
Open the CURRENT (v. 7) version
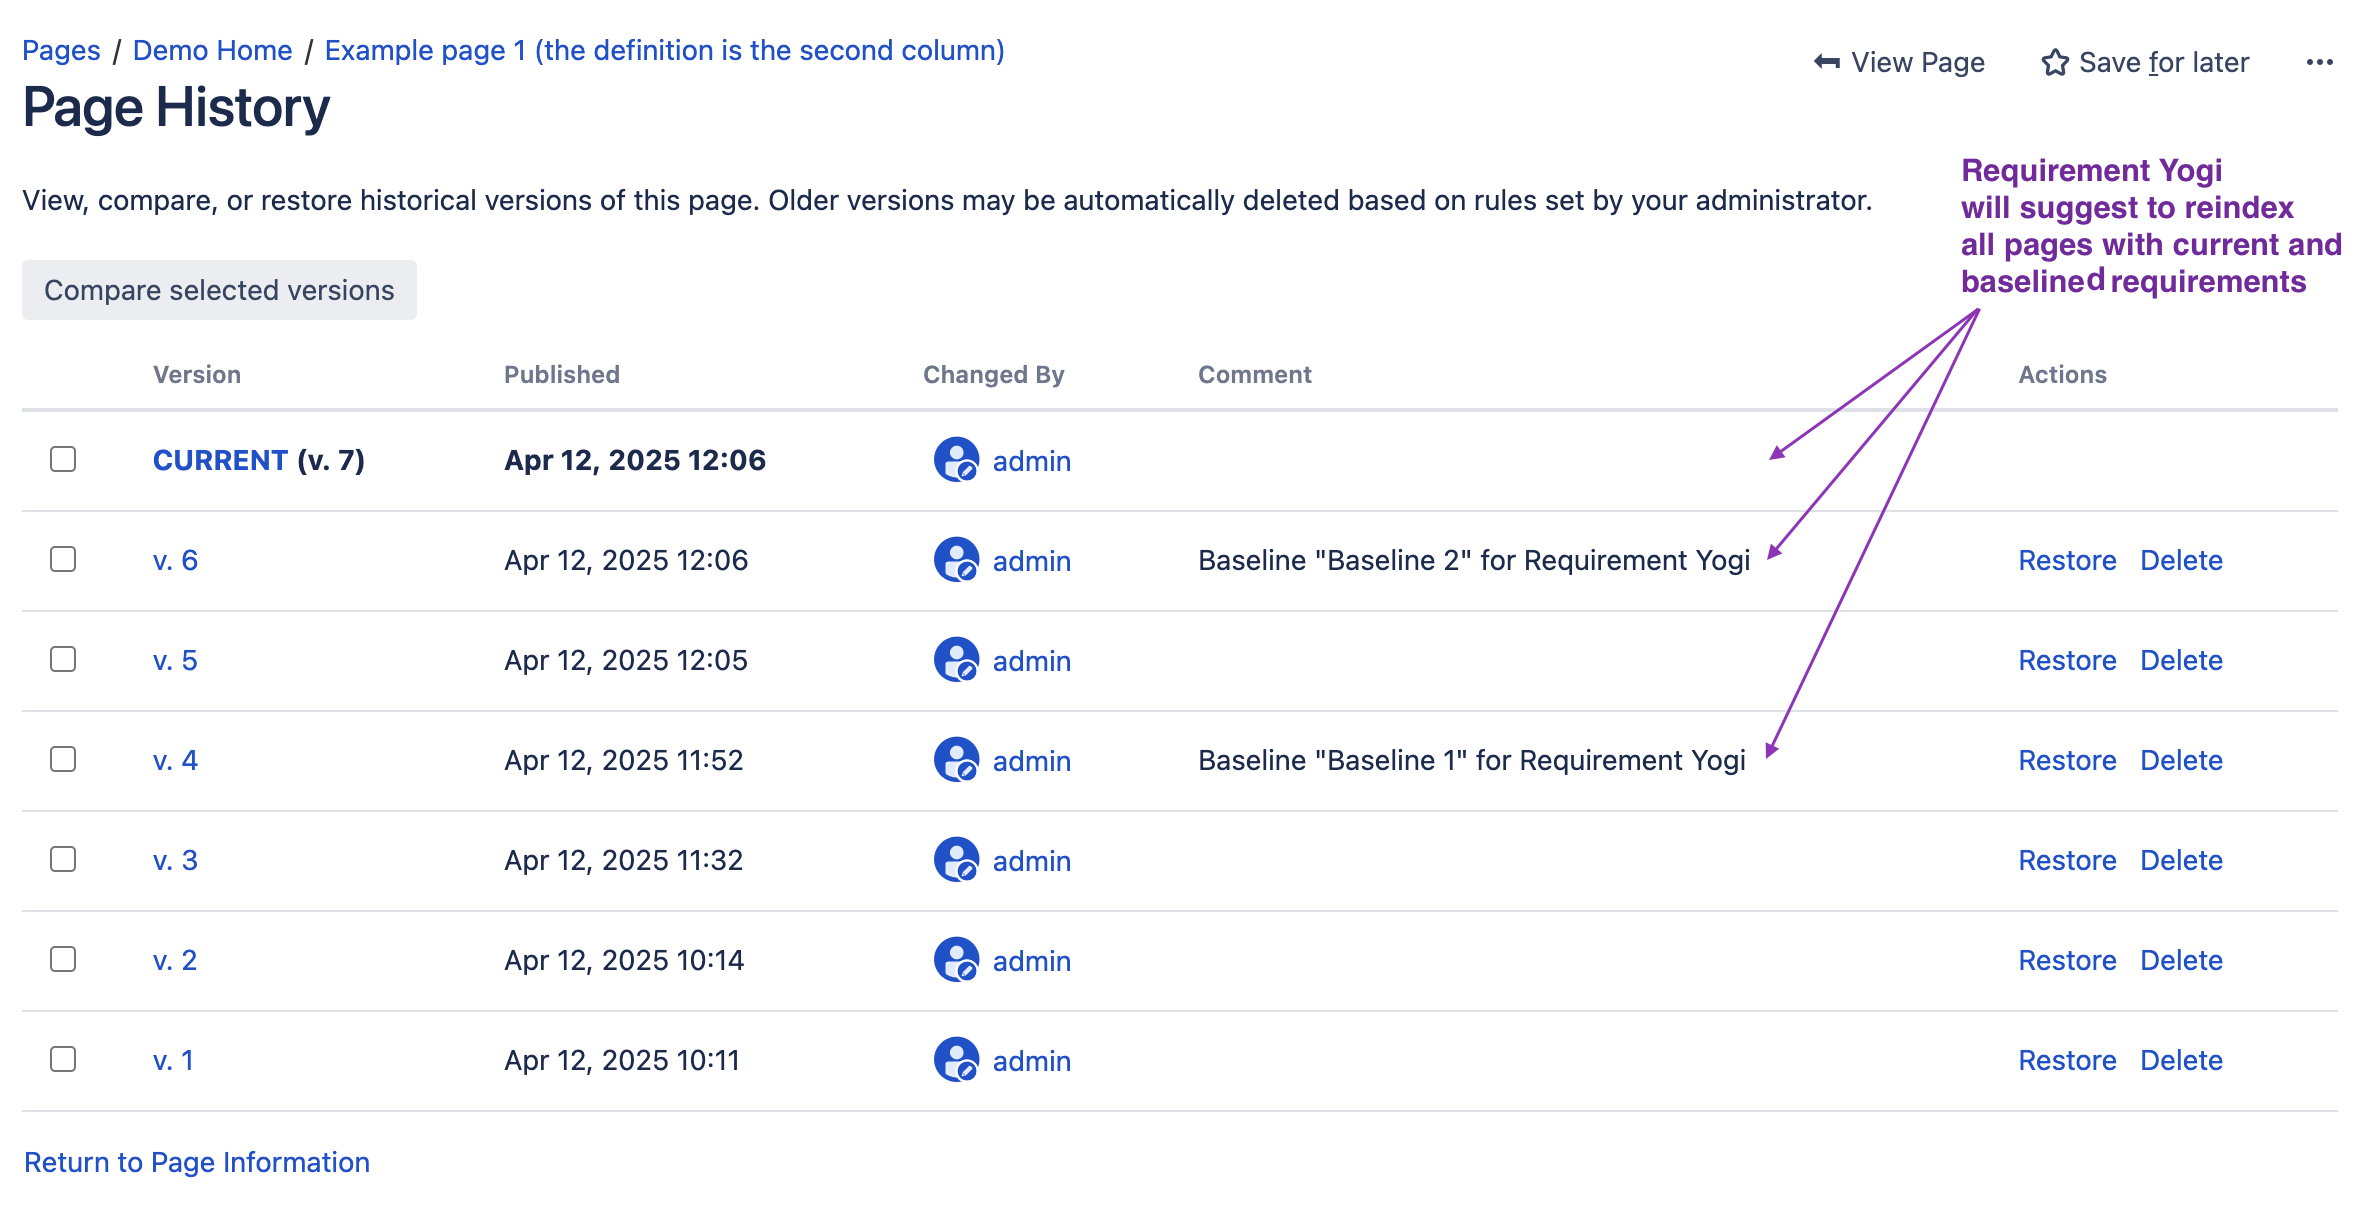click(x=219, y=460)
